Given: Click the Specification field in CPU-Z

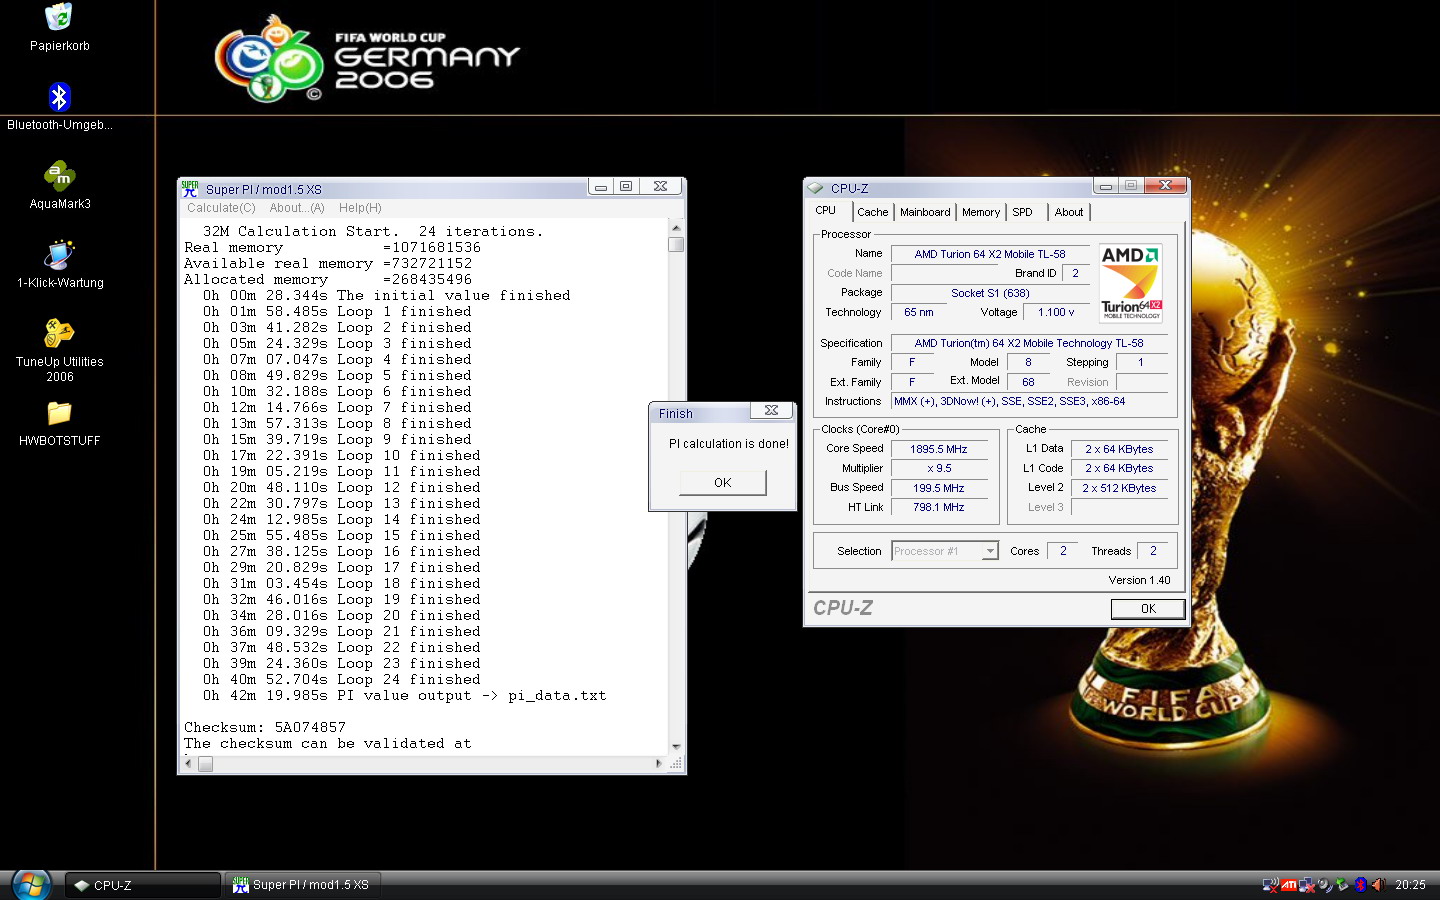Looking at the screenshot, I should point(1028,343).
